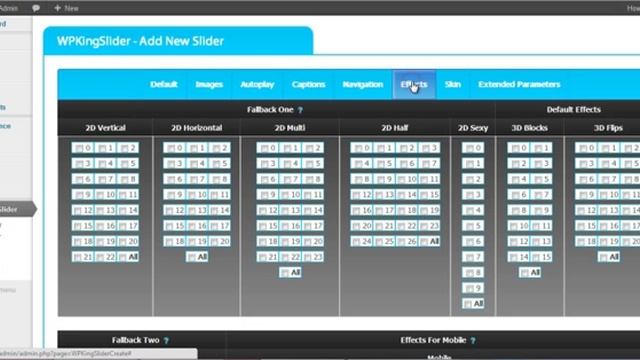
Task: Open the Skin tab
Action: coord(452,84)
